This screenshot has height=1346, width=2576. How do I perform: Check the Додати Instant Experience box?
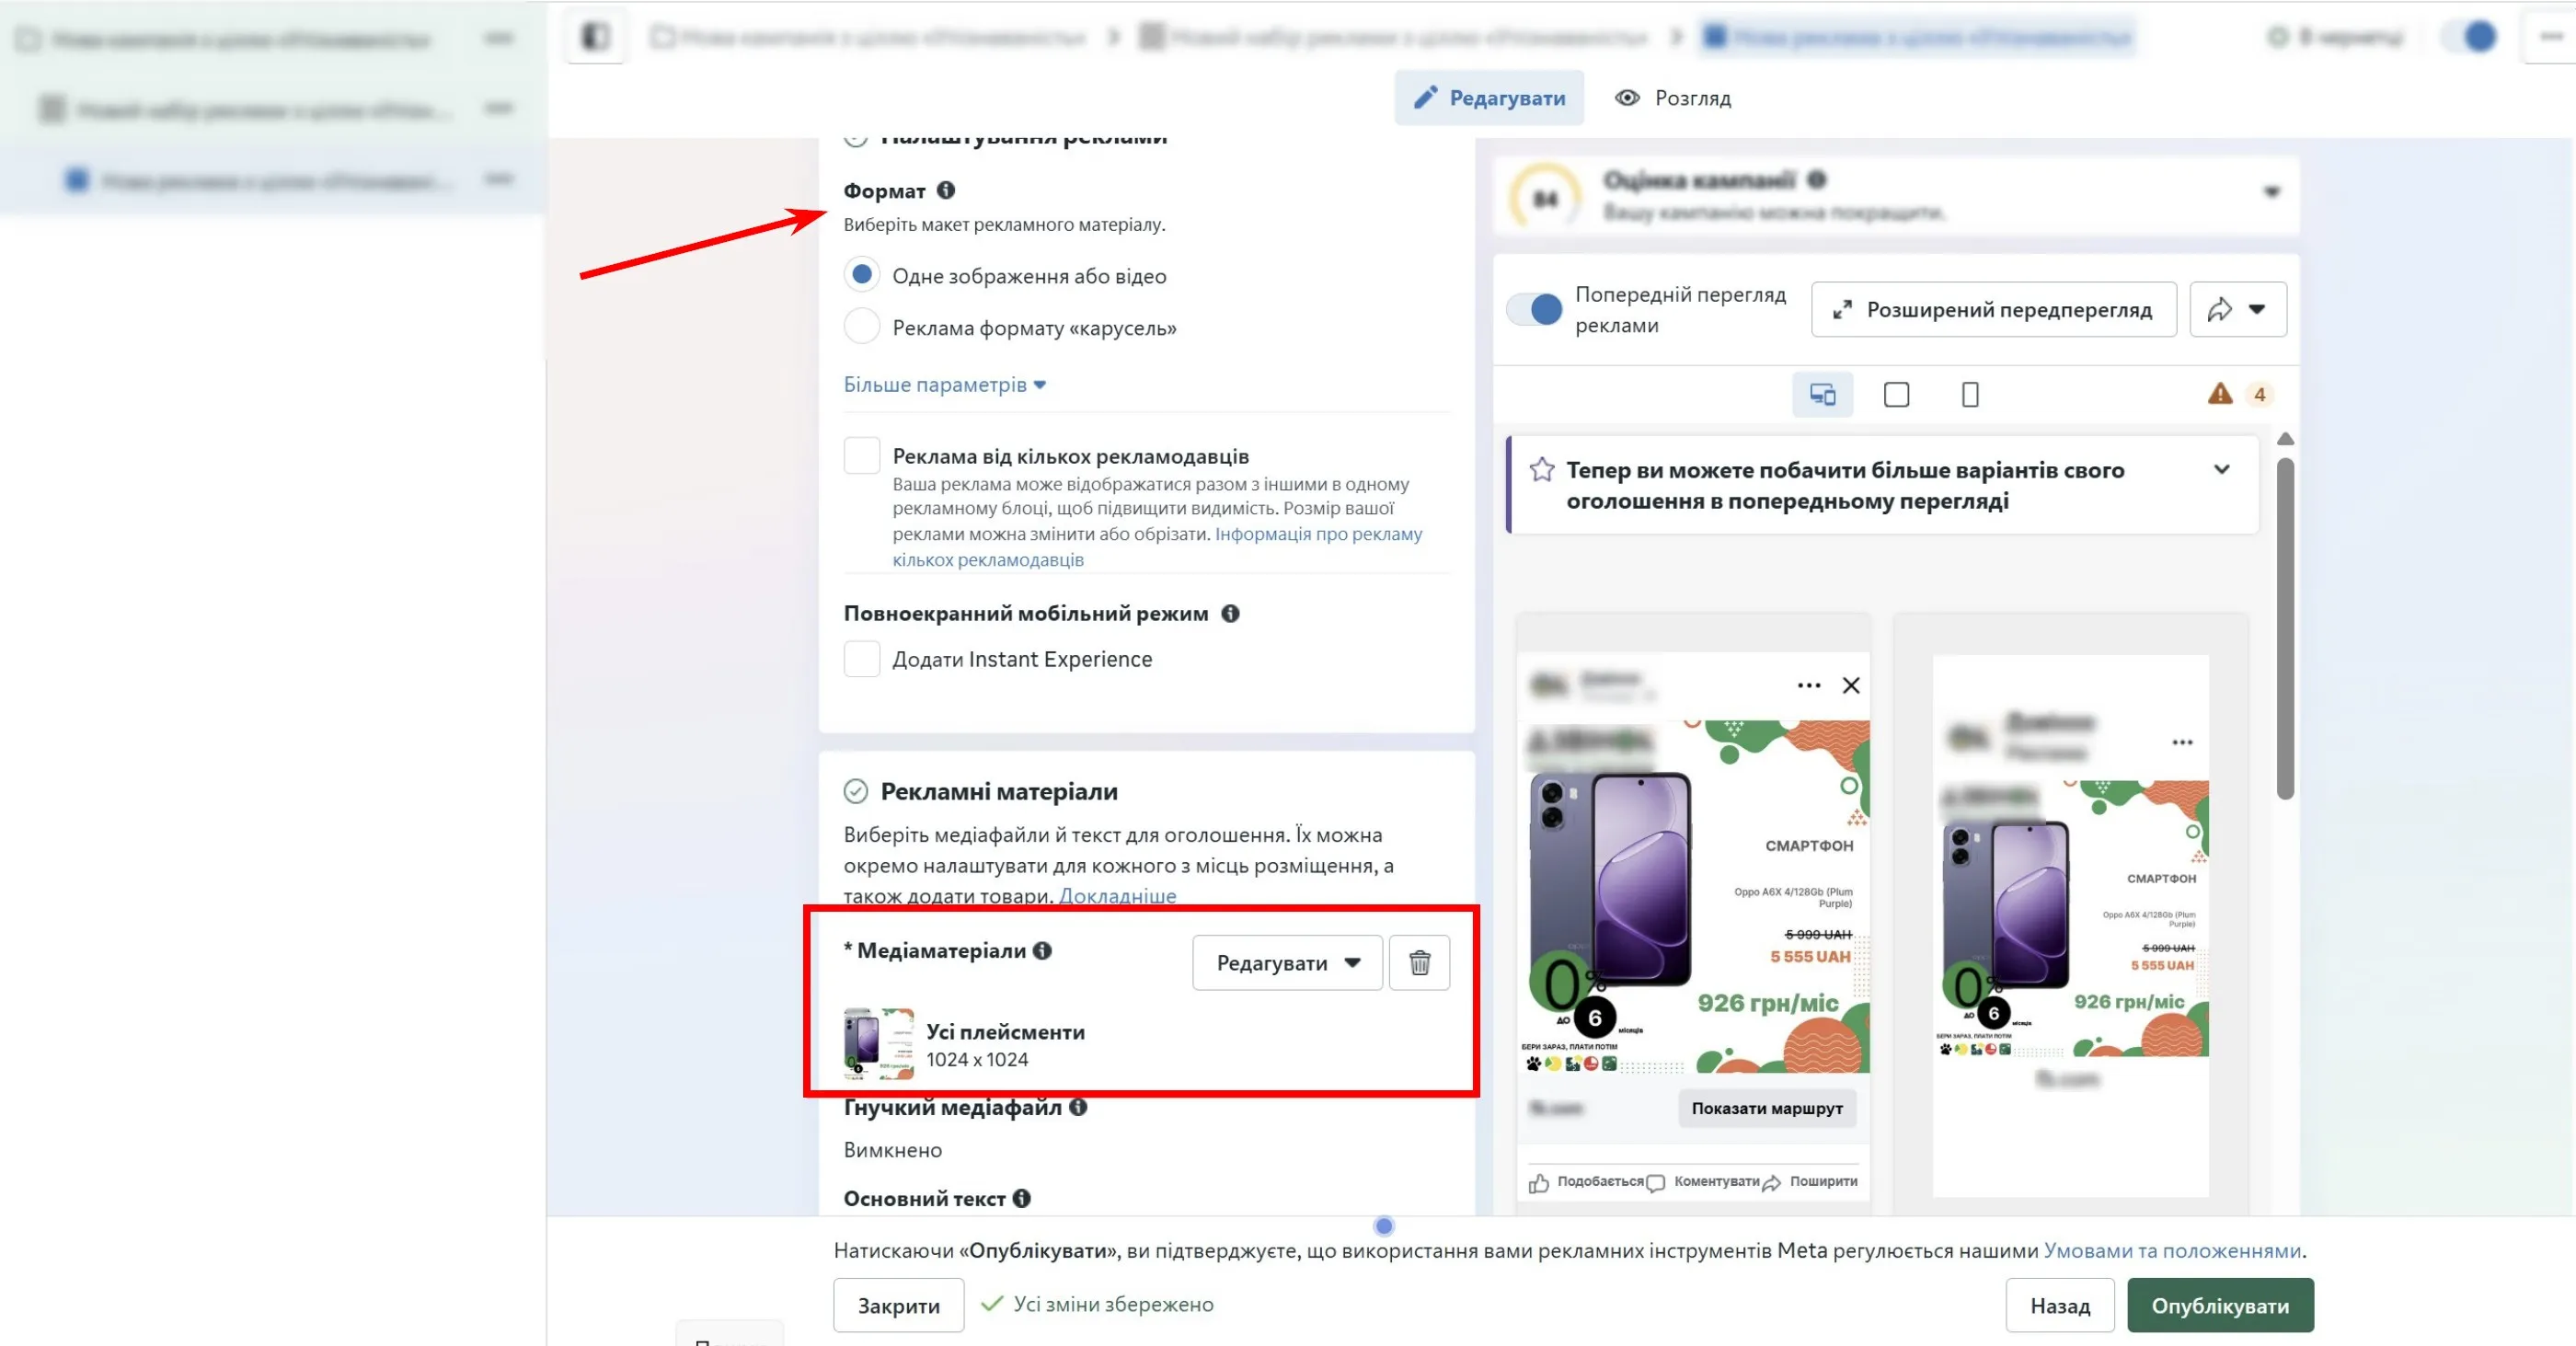pyautogui.click(x=862, y=660)
